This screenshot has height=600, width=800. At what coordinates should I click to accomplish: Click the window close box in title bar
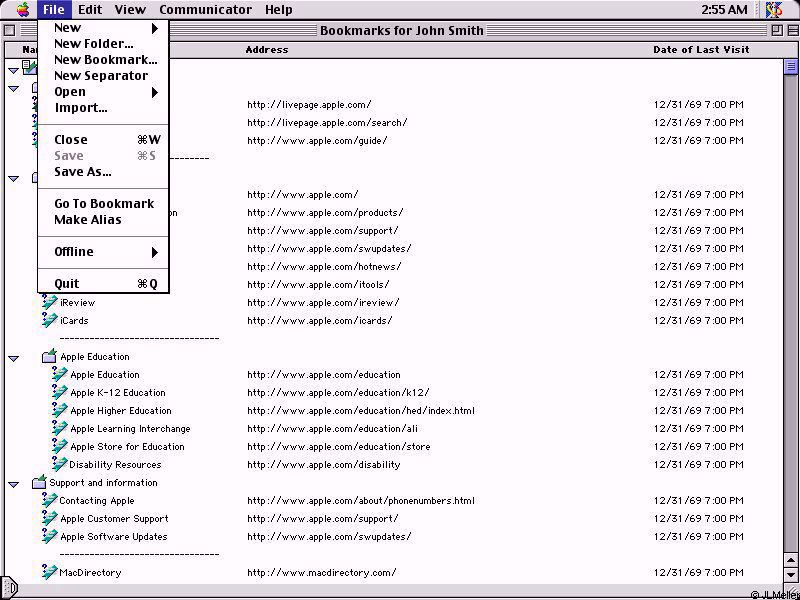coord(9,30)
